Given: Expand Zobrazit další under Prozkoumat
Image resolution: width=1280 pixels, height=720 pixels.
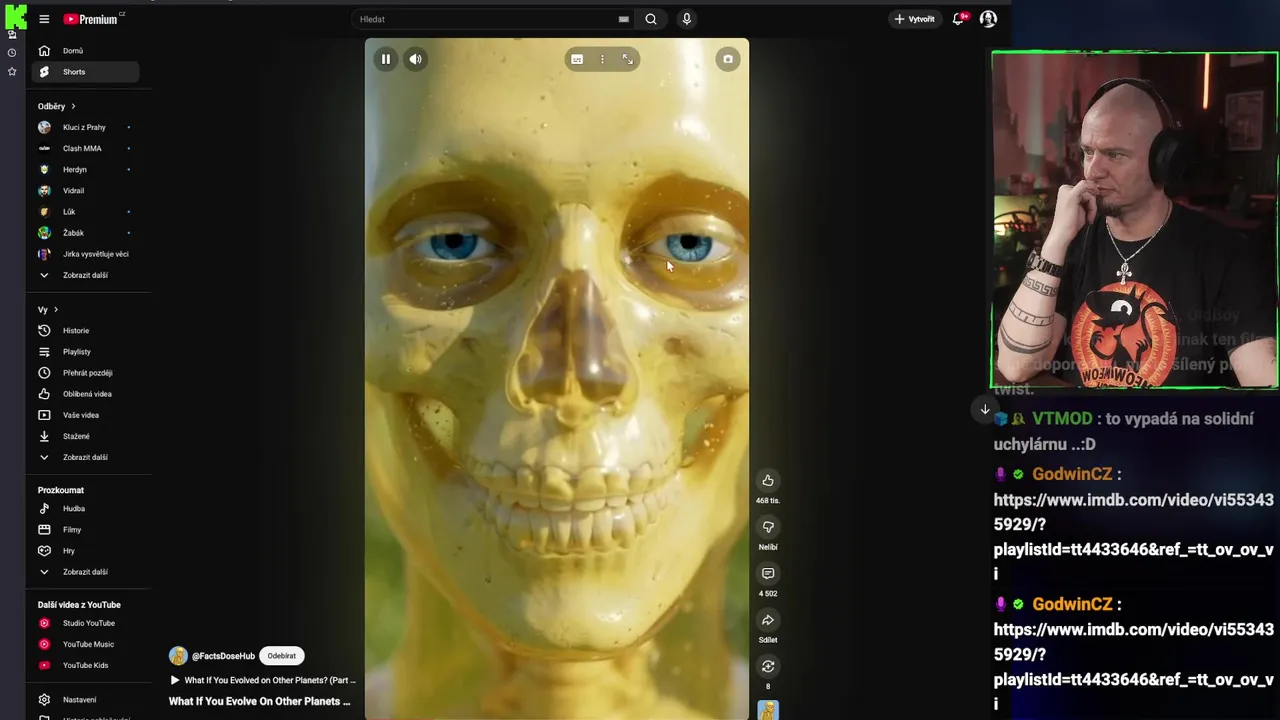Looking at the screenshot, I should coord(85,572).
